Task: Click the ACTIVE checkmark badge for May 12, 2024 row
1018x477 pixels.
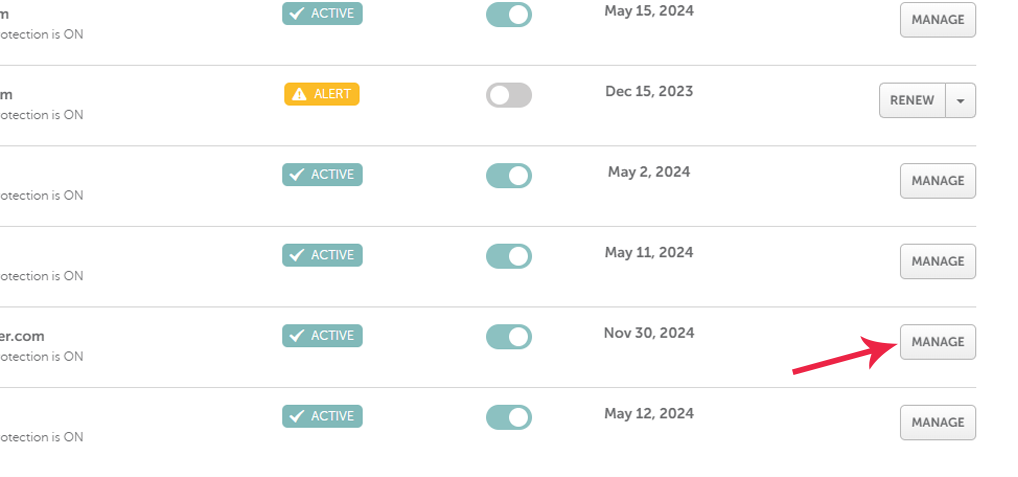Action: (x=322, y=416)
